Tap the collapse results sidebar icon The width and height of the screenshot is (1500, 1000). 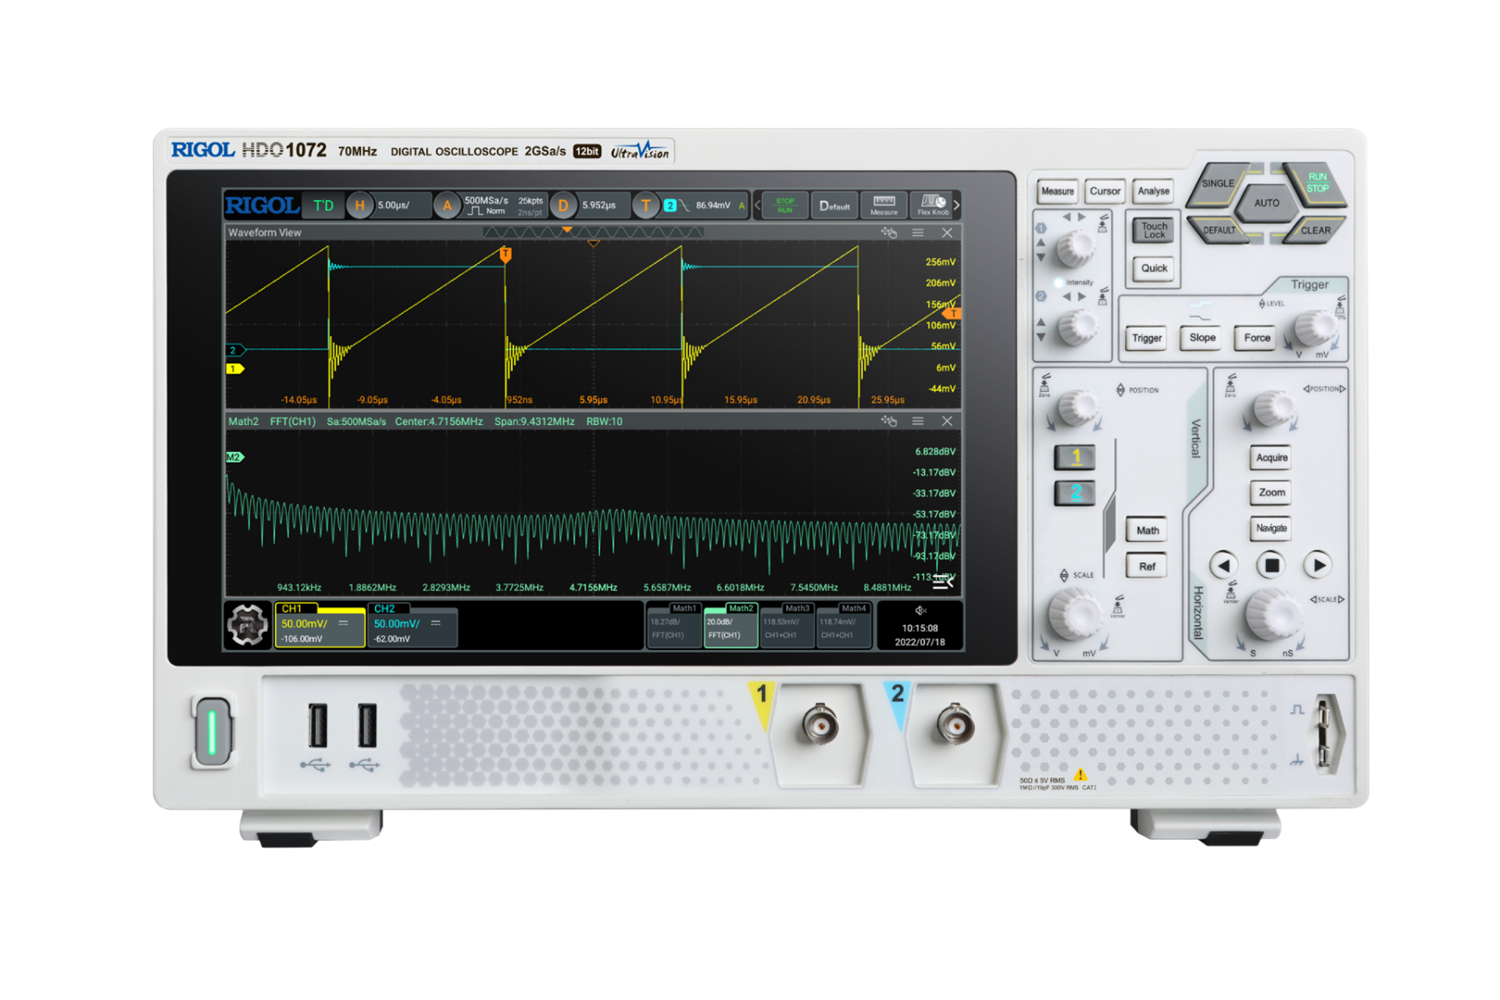[x=942, y=581]
